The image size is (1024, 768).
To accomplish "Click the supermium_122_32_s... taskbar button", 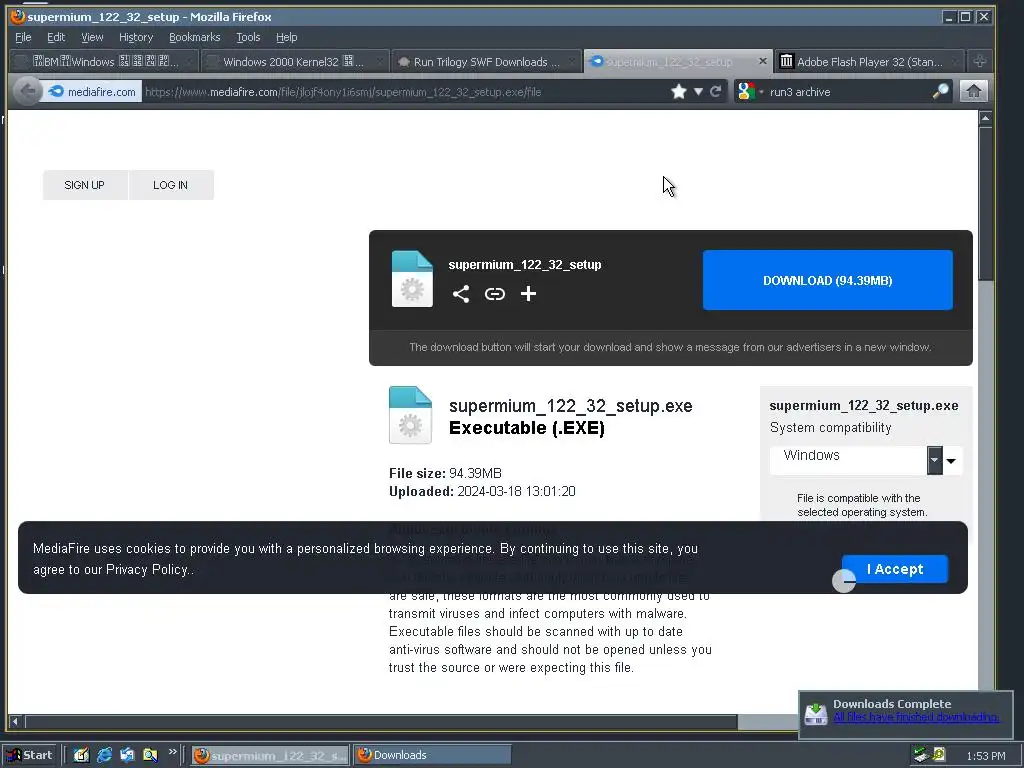I will coord(270,755).
